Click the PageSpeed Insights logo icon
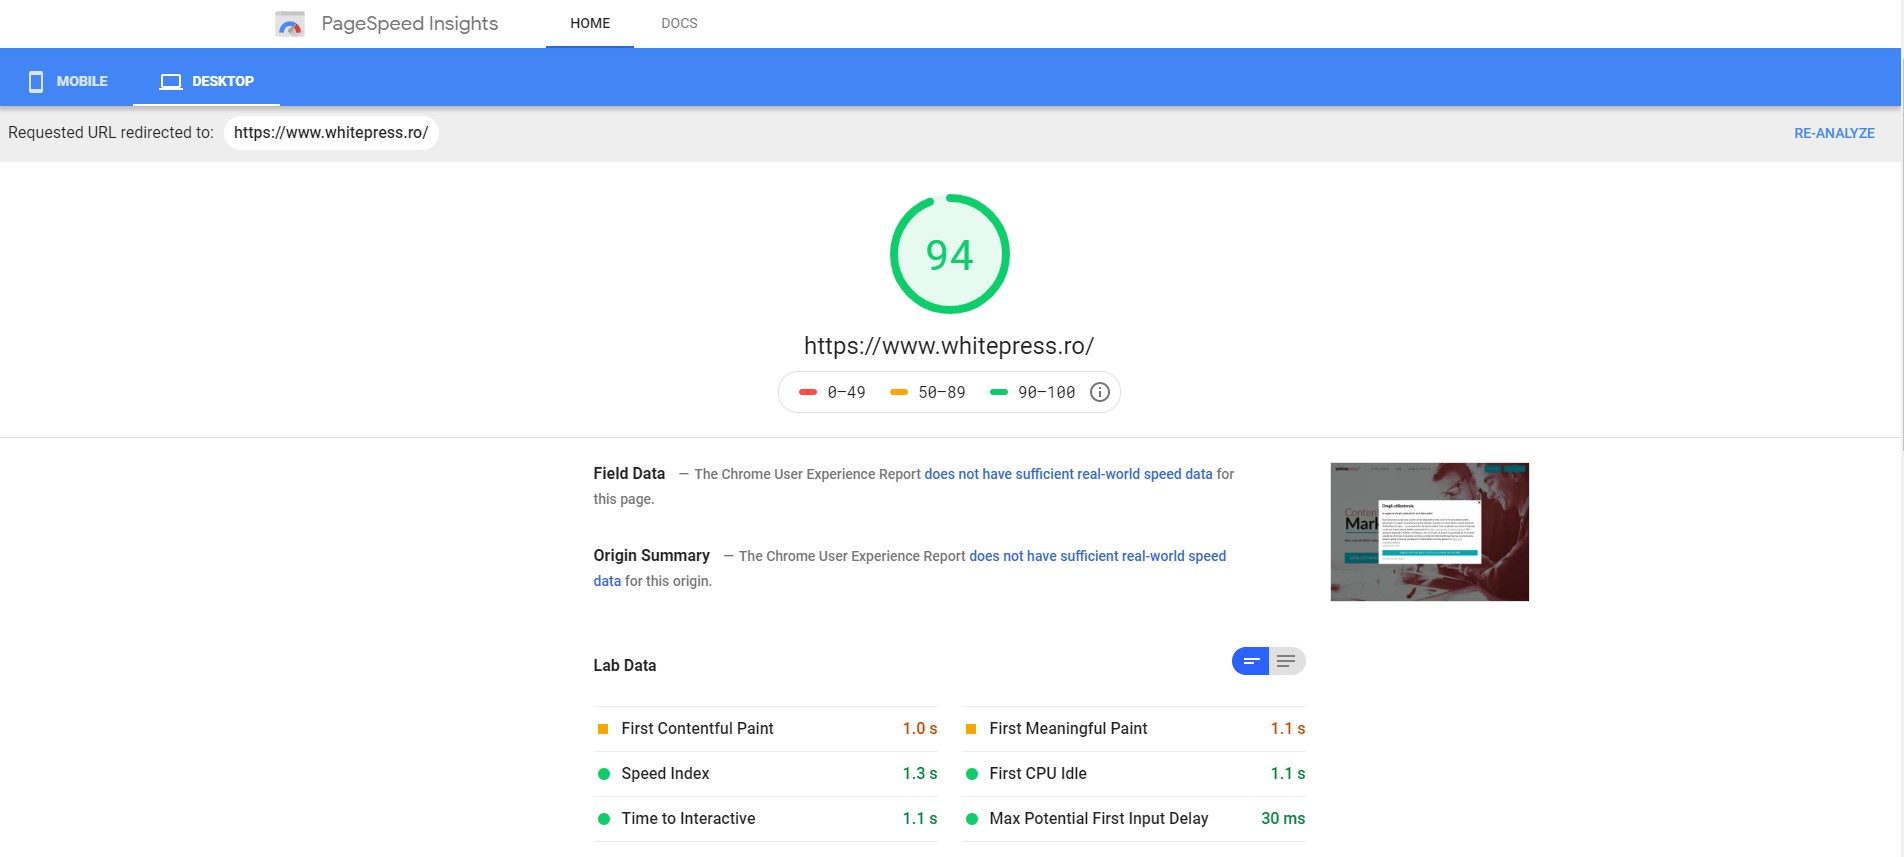This screenshot has width=1904, height=857. coord(289,24)
